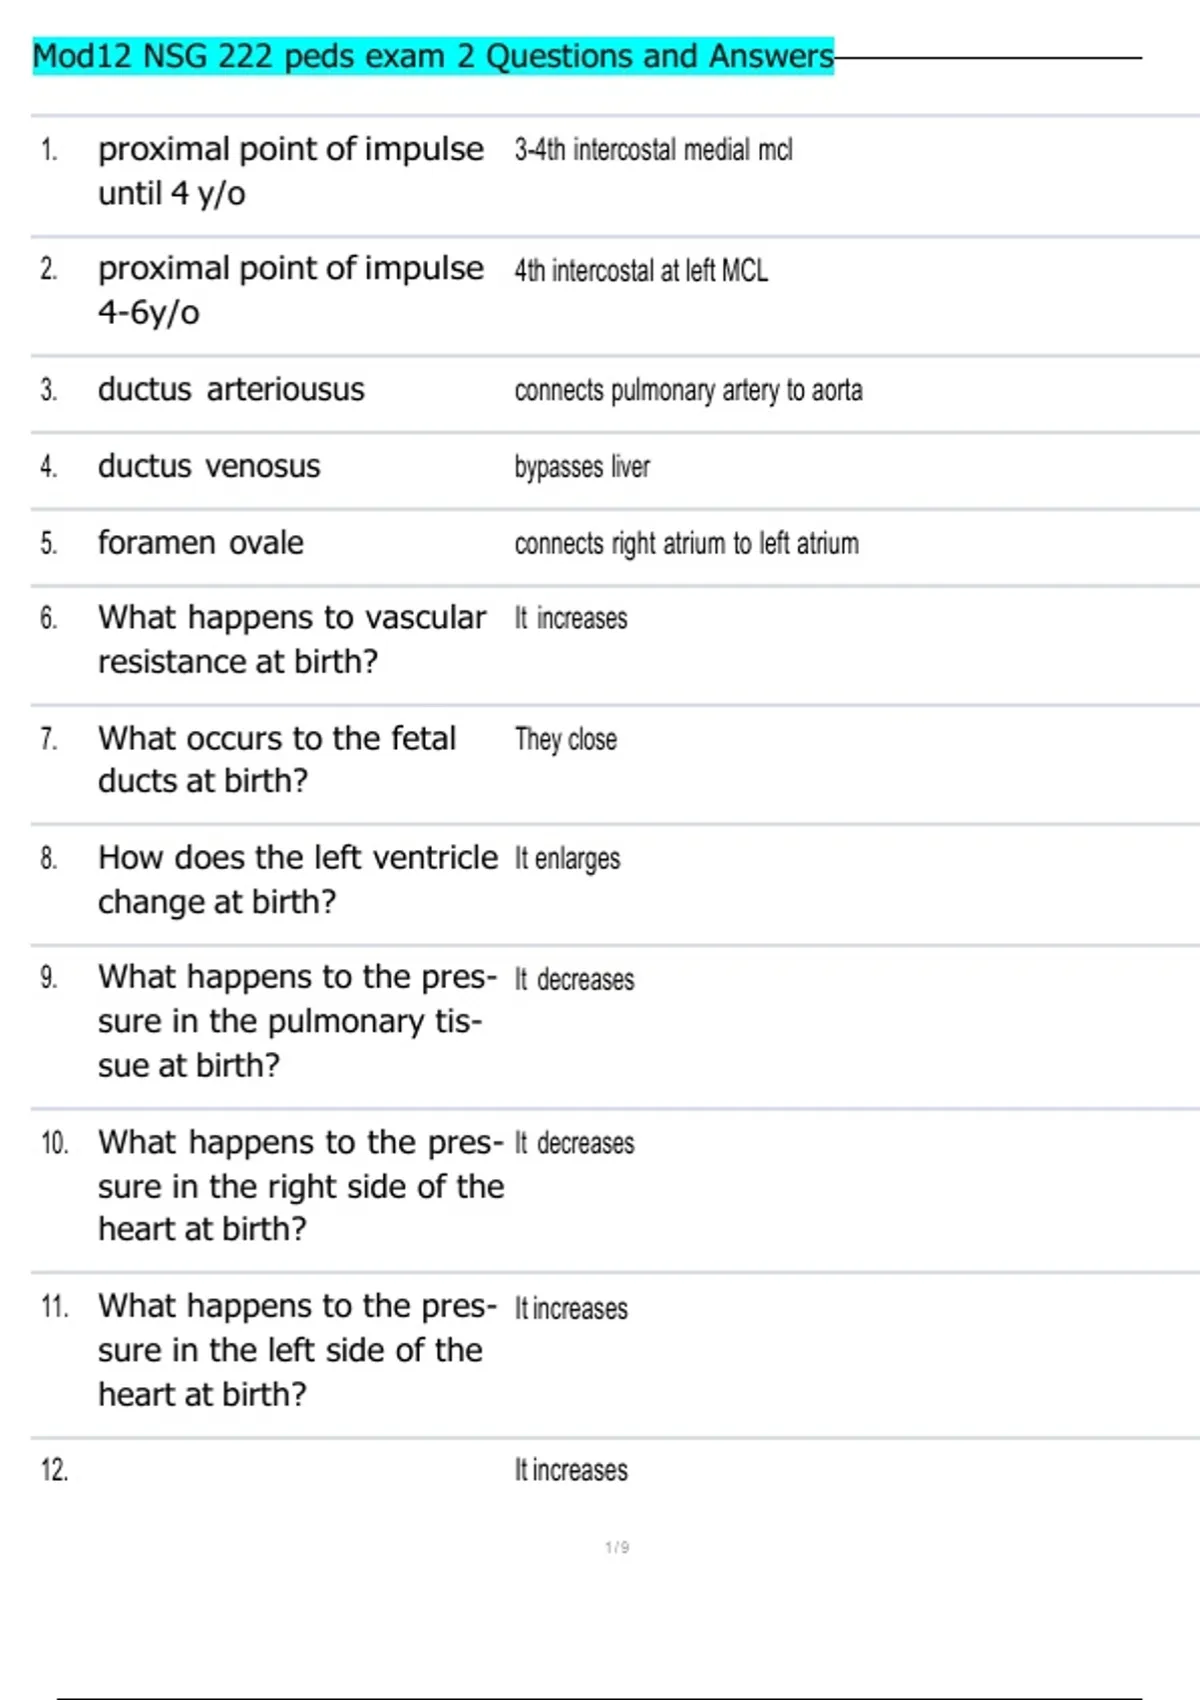
Task: Select question about right side heart pressure
Action: 300,1185
